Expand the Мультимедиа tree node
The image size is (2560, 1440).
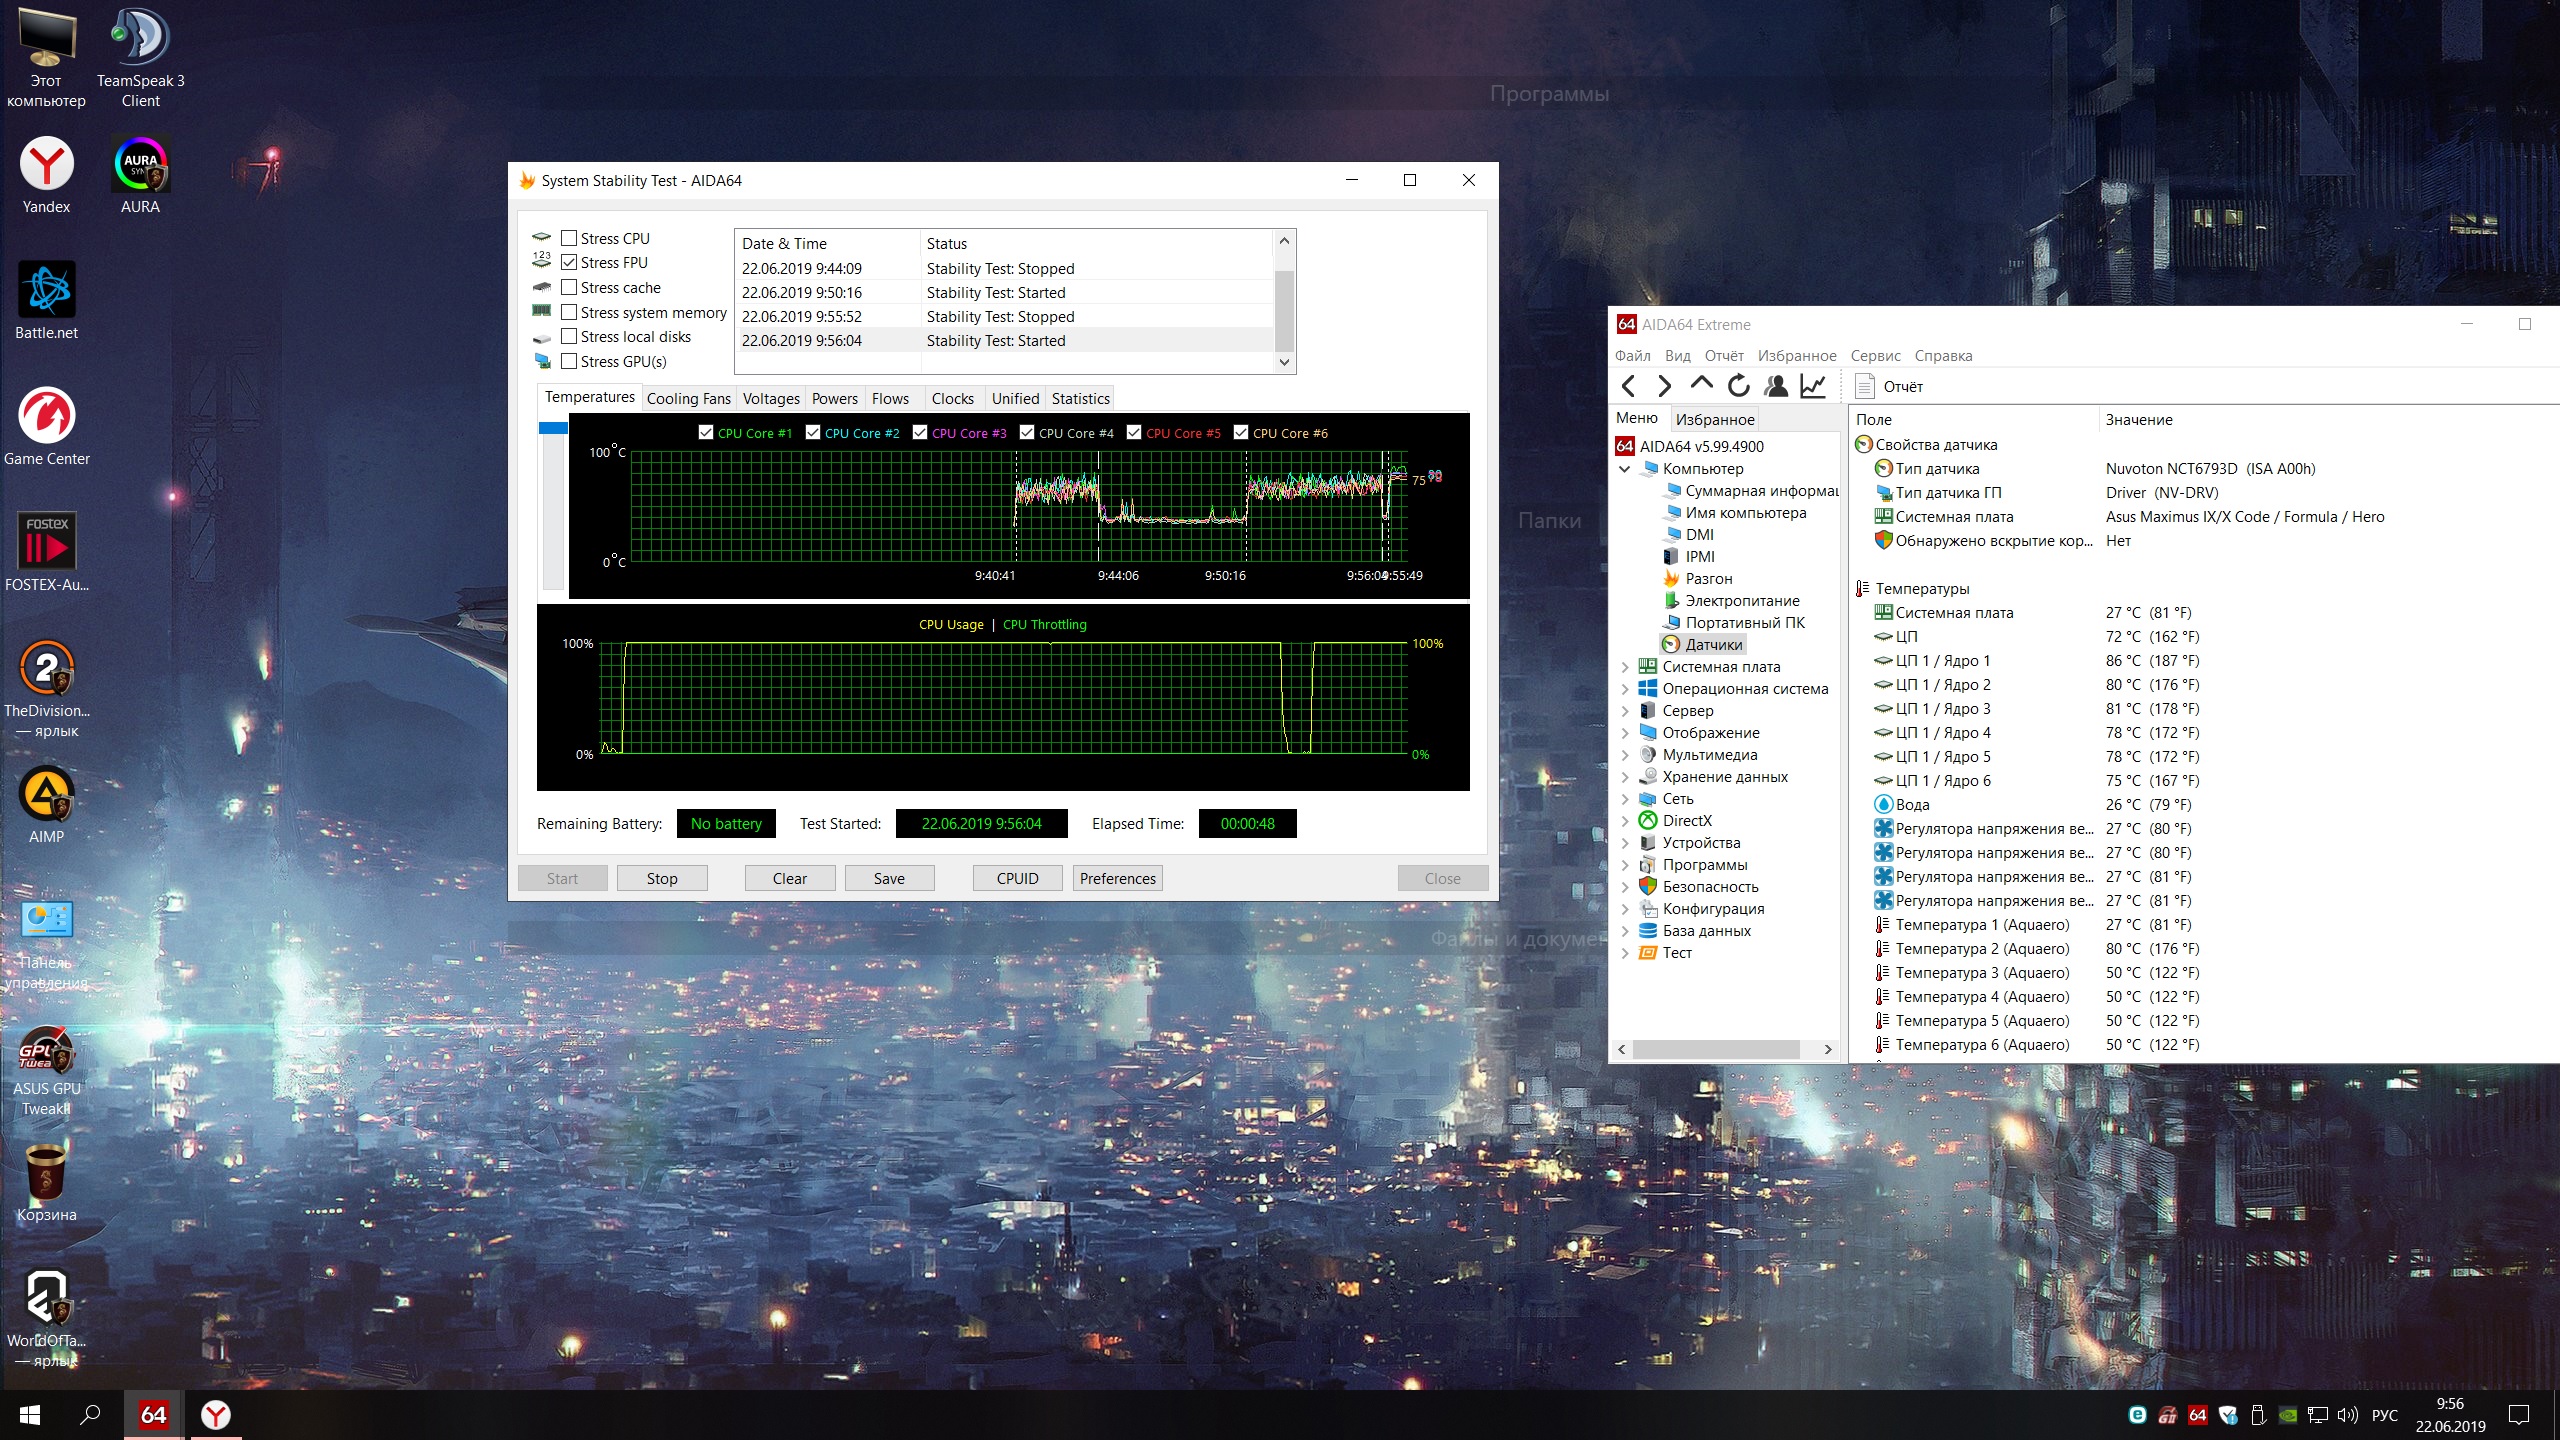[1625, 755]
